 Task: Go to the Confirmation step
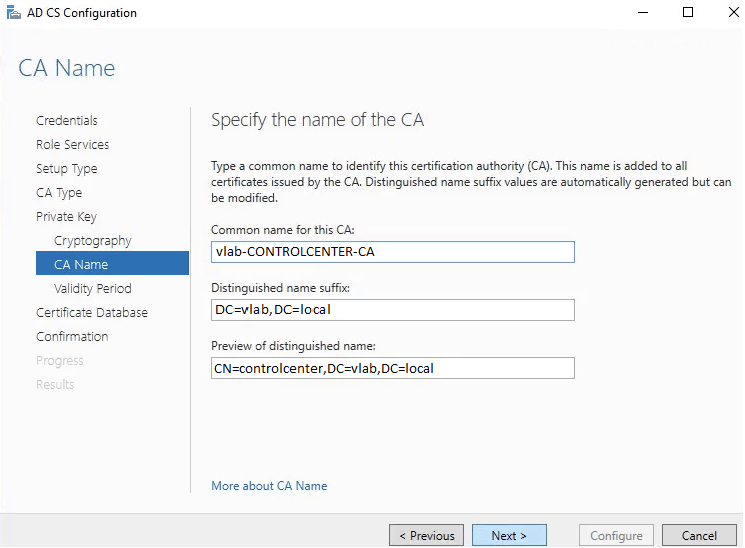point(72,337)
